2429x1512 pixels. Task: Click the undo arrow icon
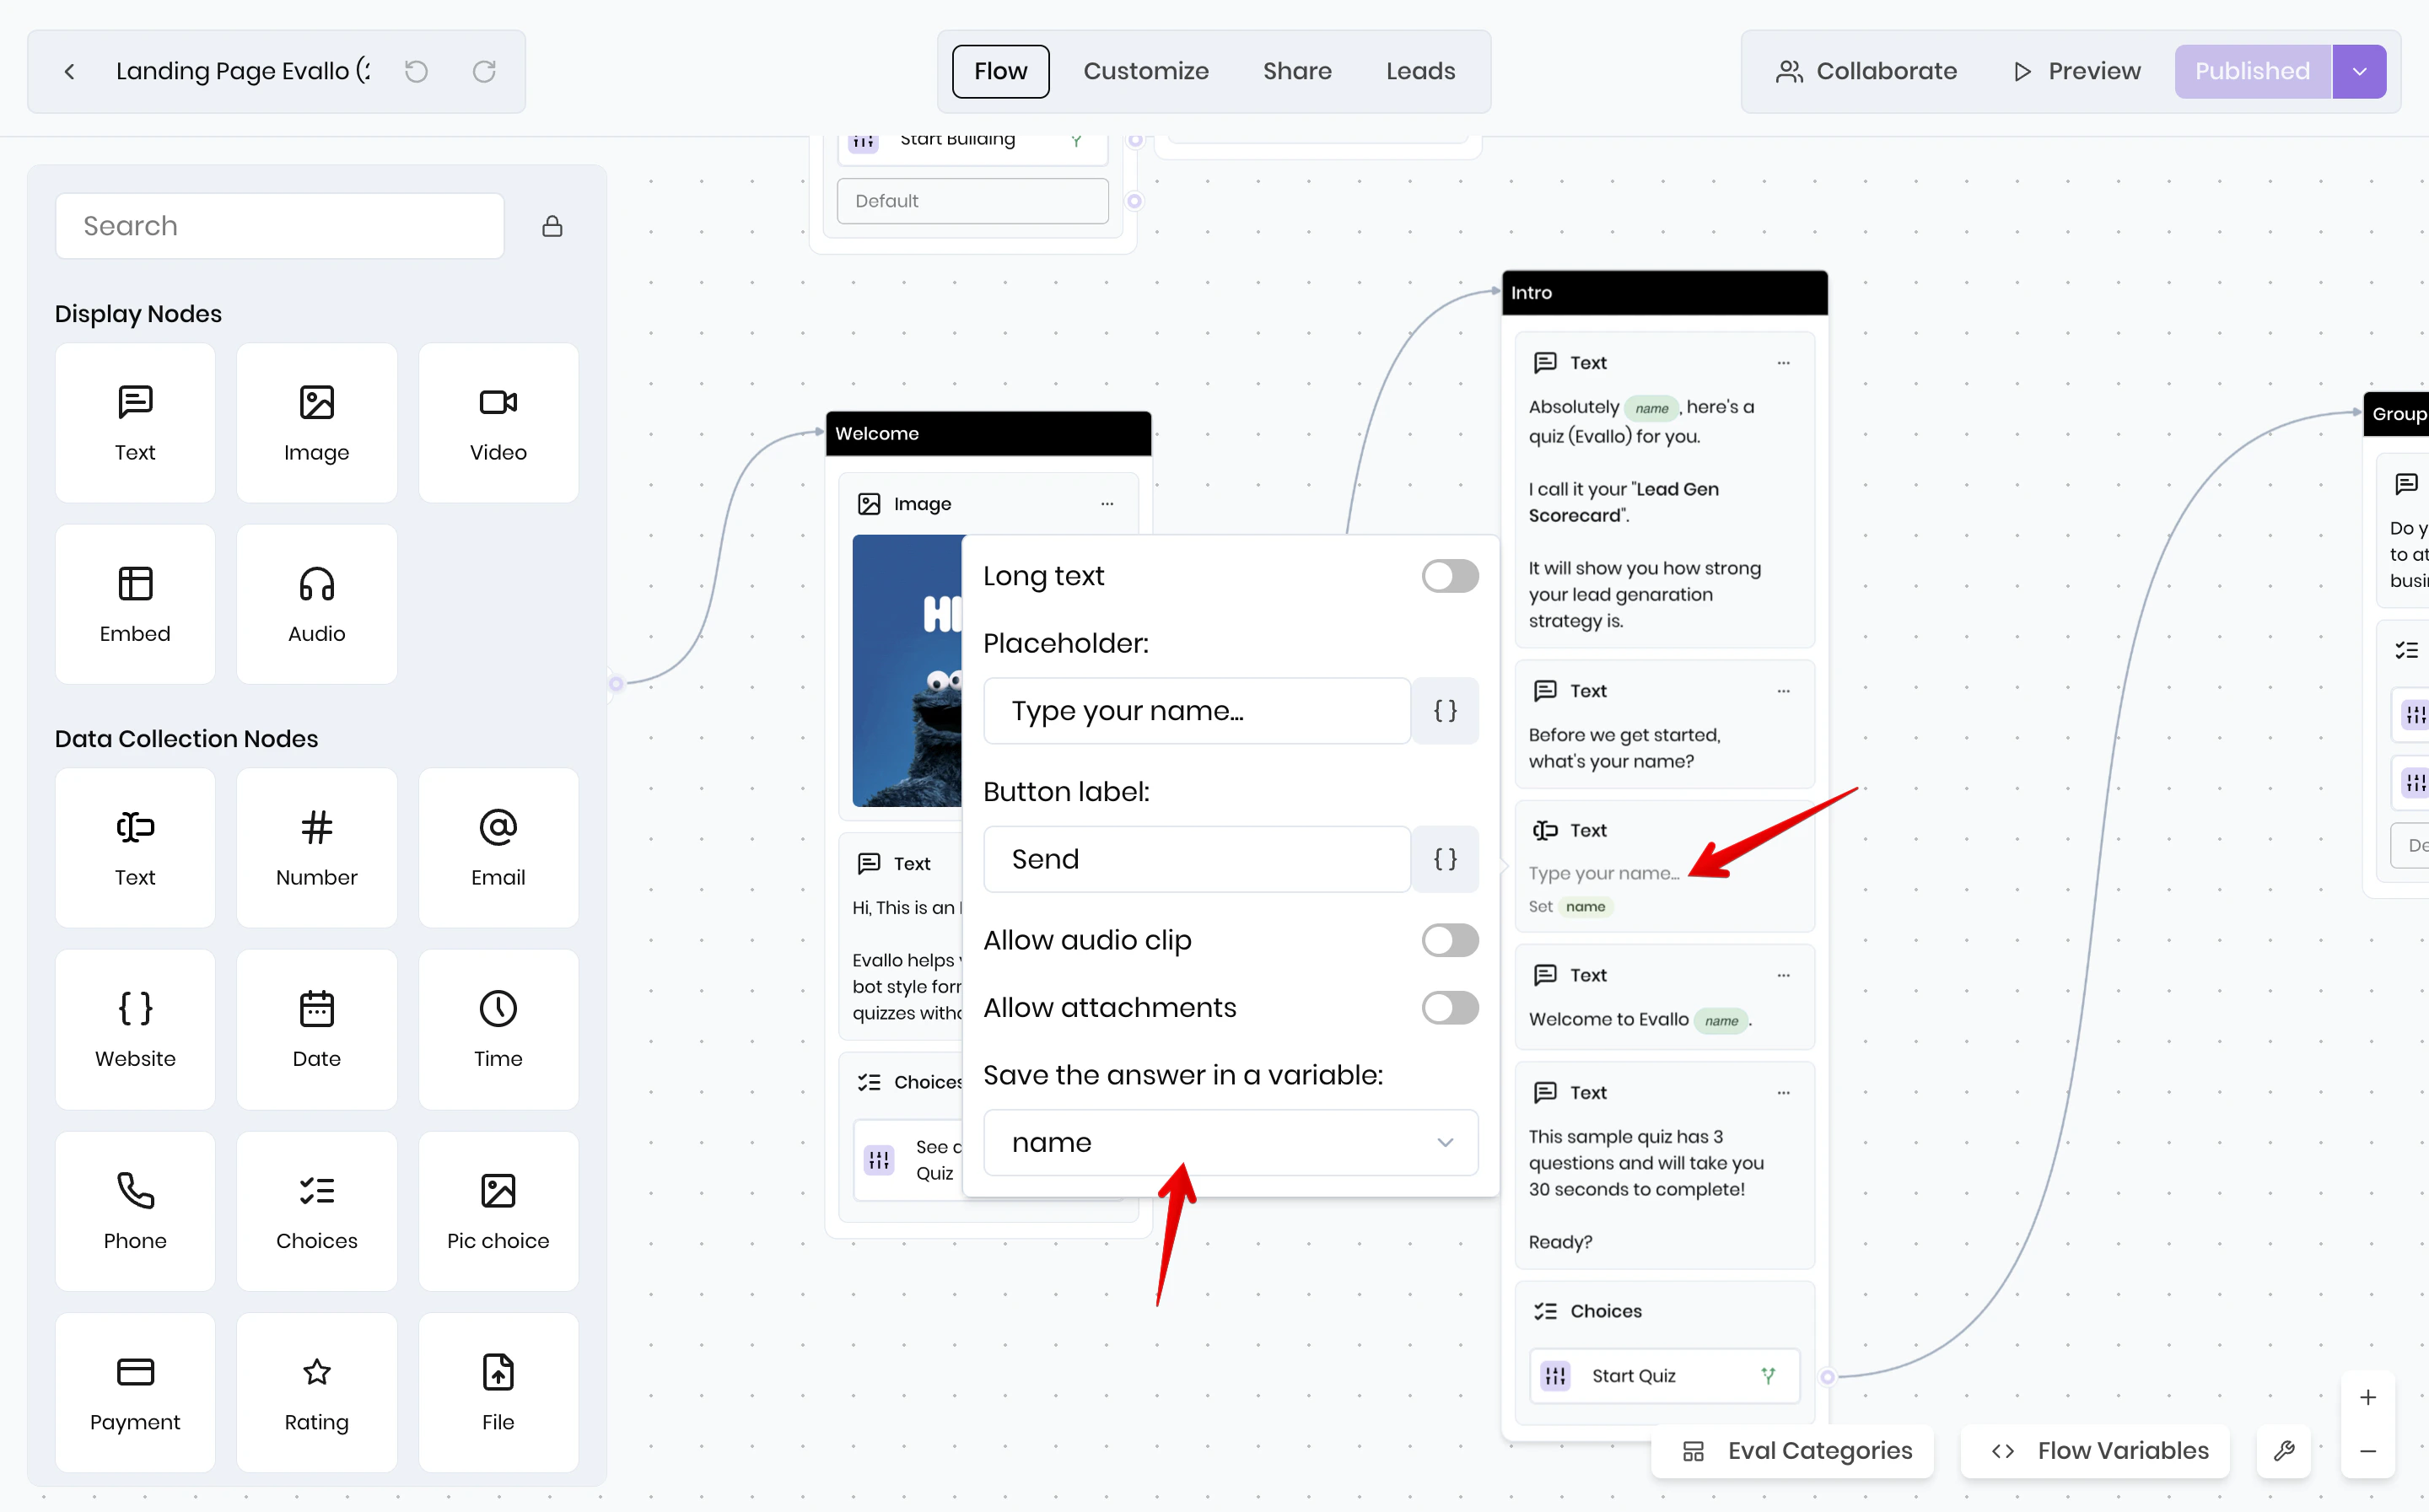(416, 71)
